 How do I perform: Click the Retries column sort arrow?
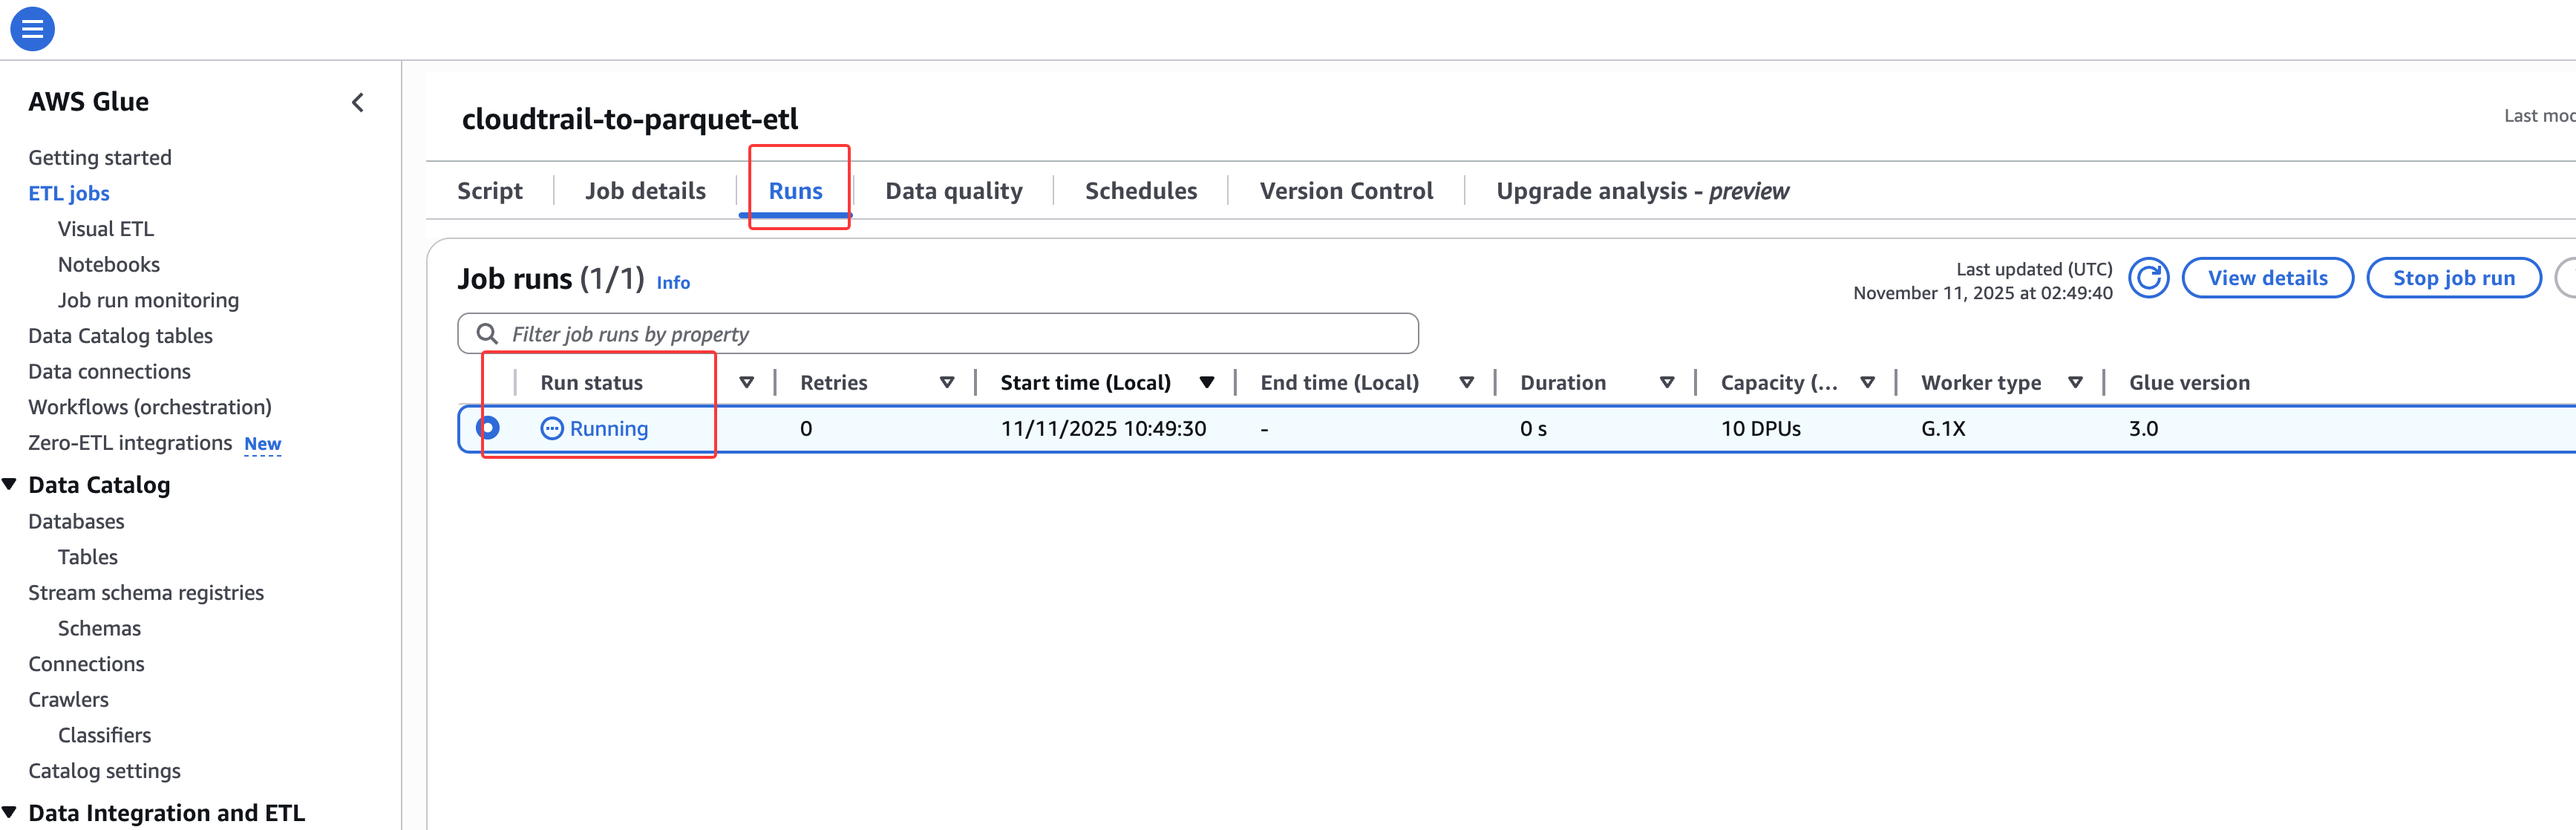[x=946, y=383]
